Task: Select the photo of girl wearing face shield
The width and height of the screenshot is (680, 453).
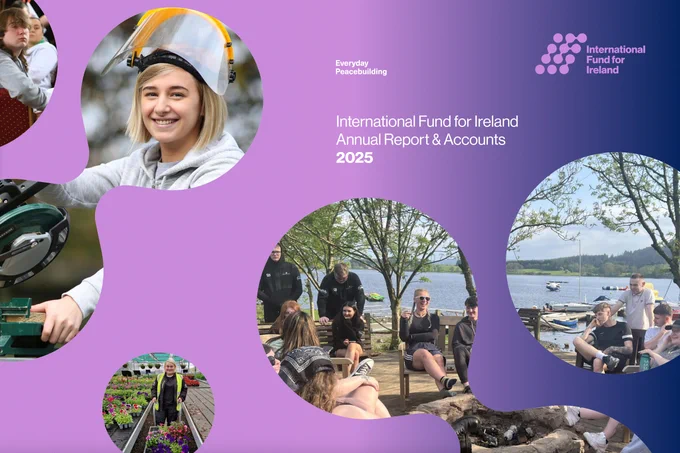Action: [x=172, y=99]
